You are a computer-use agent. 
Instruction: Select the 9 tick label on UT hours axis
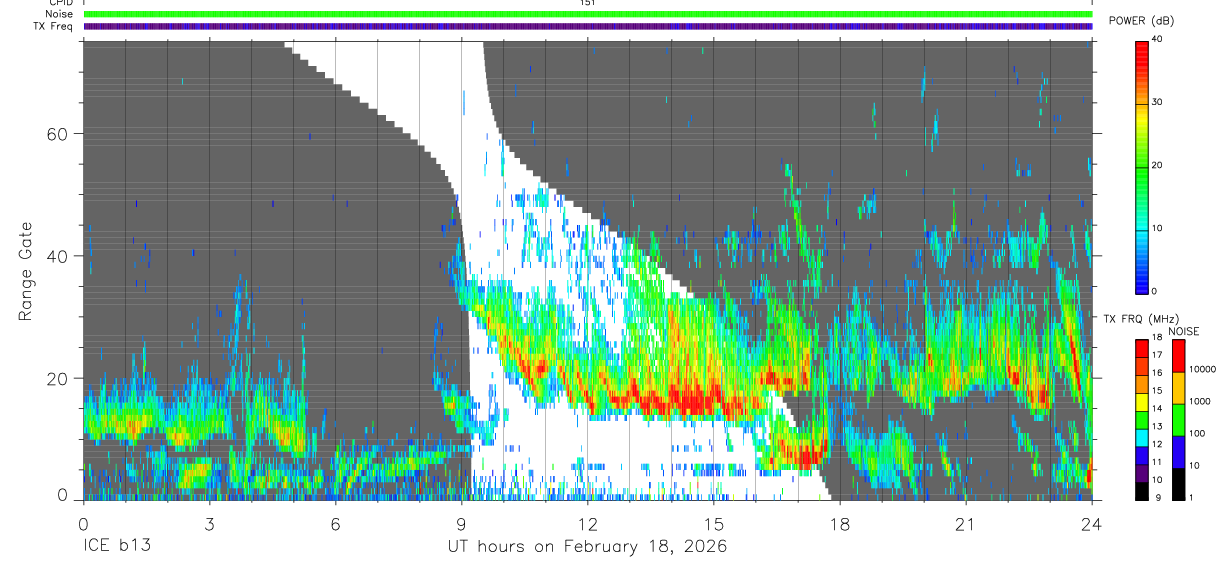click(461, 524)
